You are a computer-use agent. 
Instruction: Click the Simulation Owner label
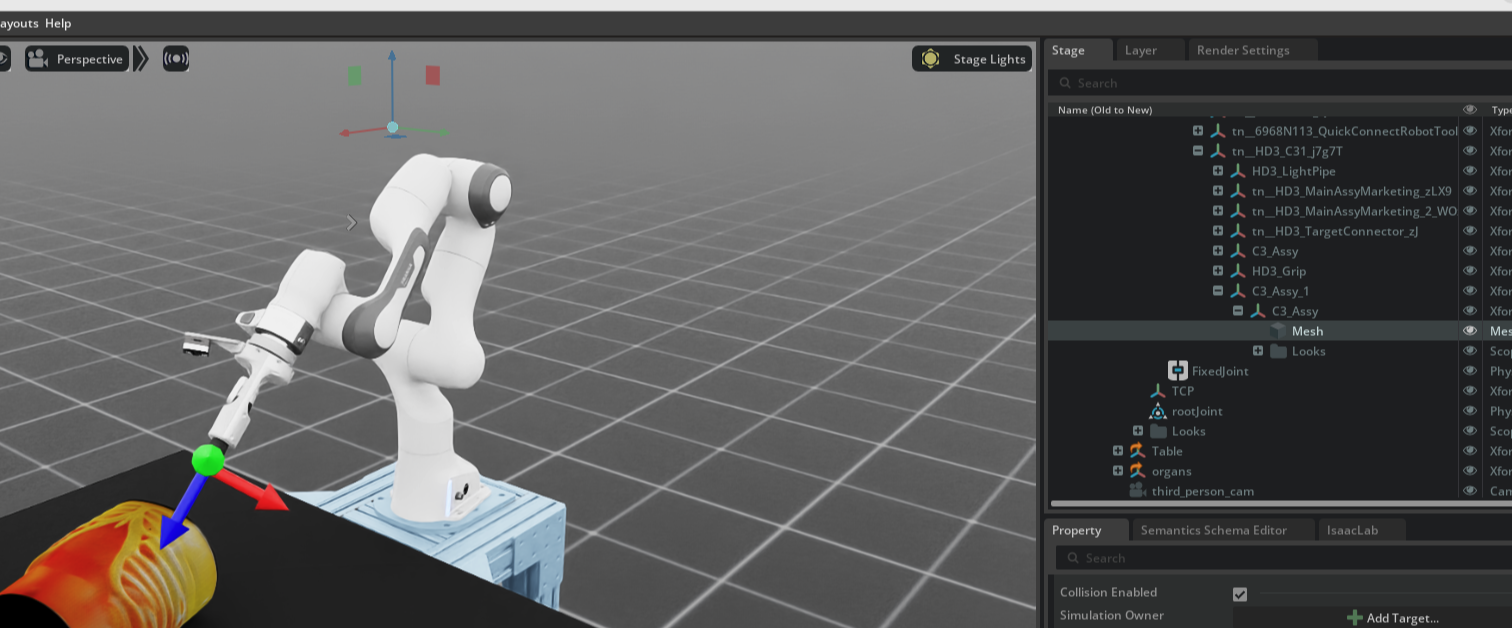[1112, 615]
